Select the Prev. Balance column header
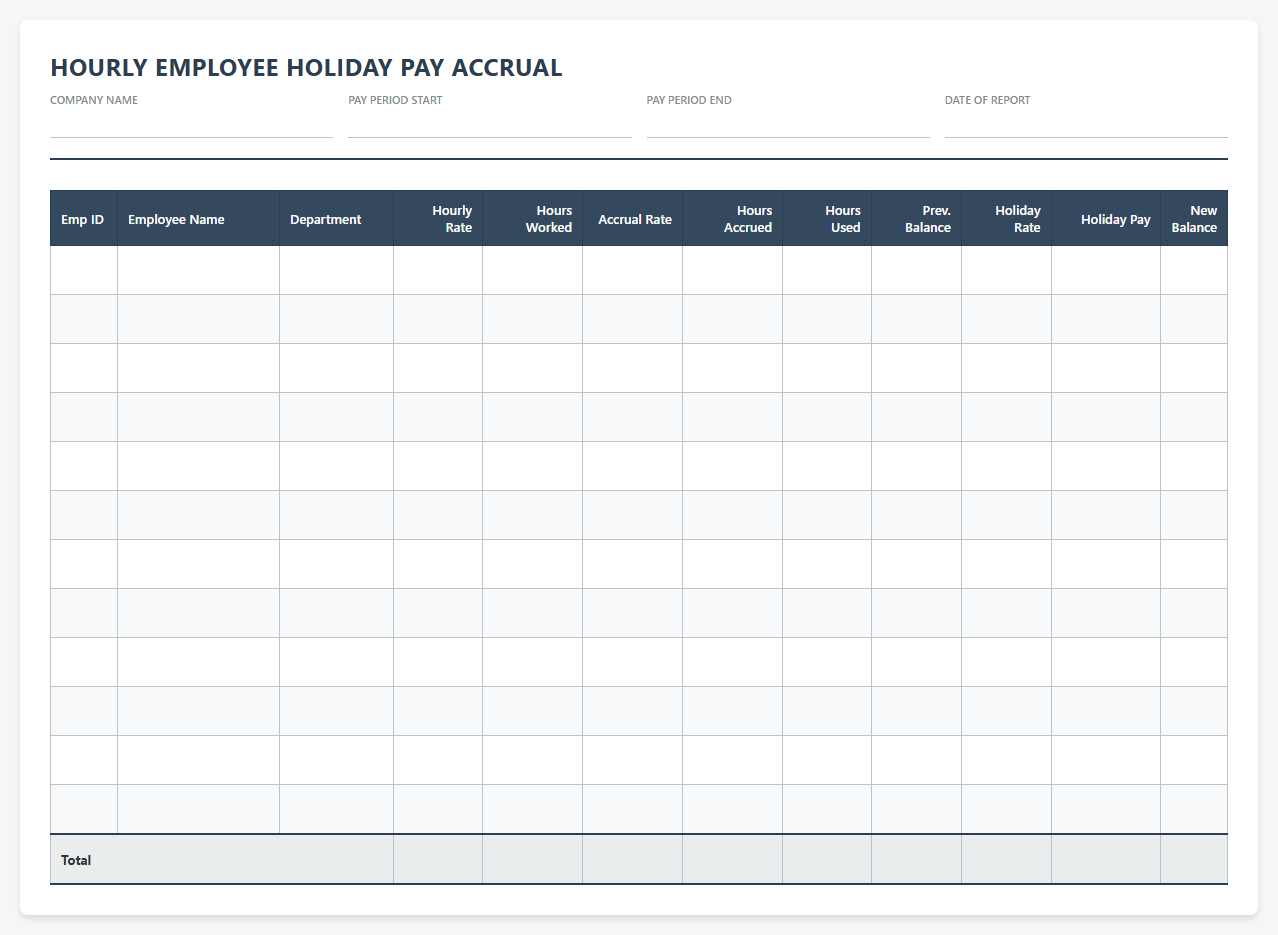The image size is (1278, 935). (x=917, y=219)
